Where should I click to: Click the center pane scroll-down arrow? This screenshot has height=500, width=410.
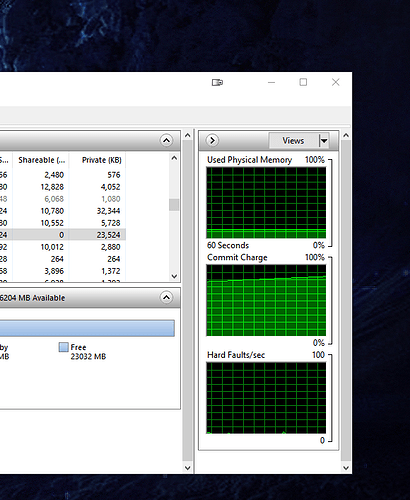point(188,468)
